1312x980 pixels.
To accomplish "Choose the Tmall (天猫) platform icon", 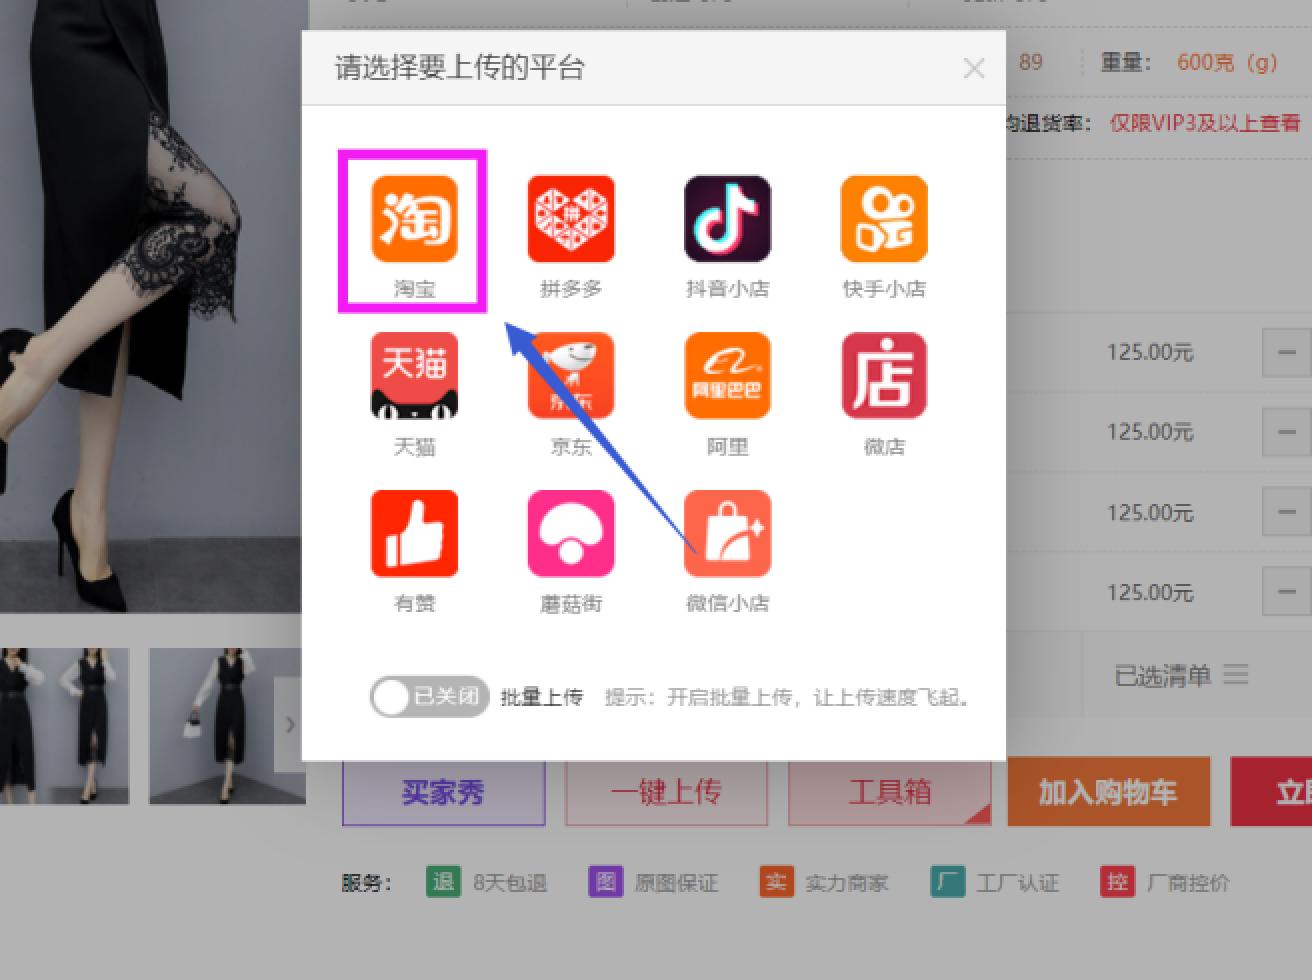I will (414, 376).
